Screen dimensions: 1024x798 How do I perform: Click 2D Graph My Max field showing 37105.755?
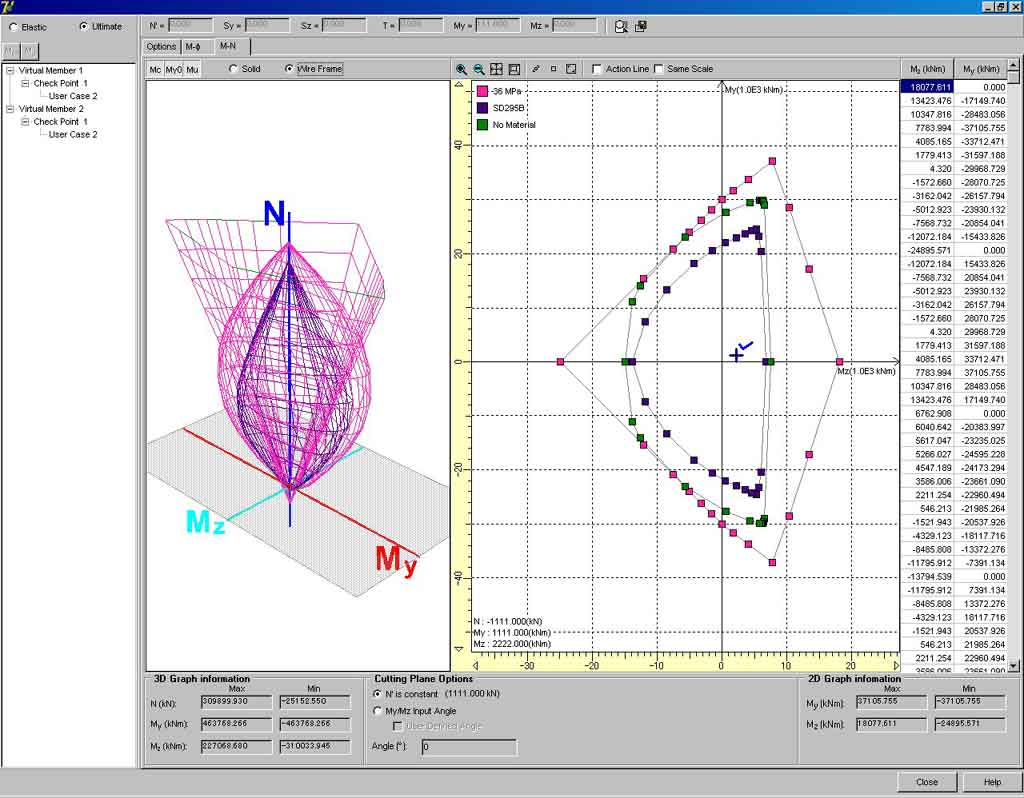(891, 703)
